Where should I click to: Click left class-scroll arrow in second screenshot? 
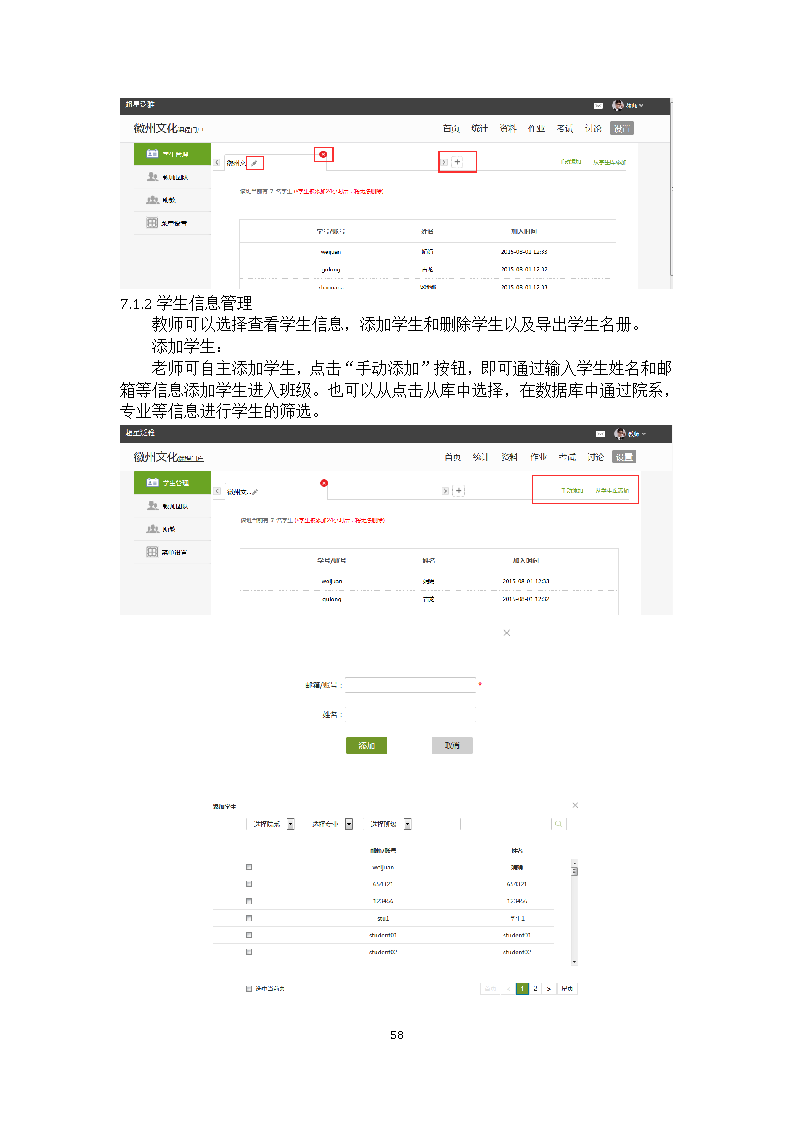[217, 491]
